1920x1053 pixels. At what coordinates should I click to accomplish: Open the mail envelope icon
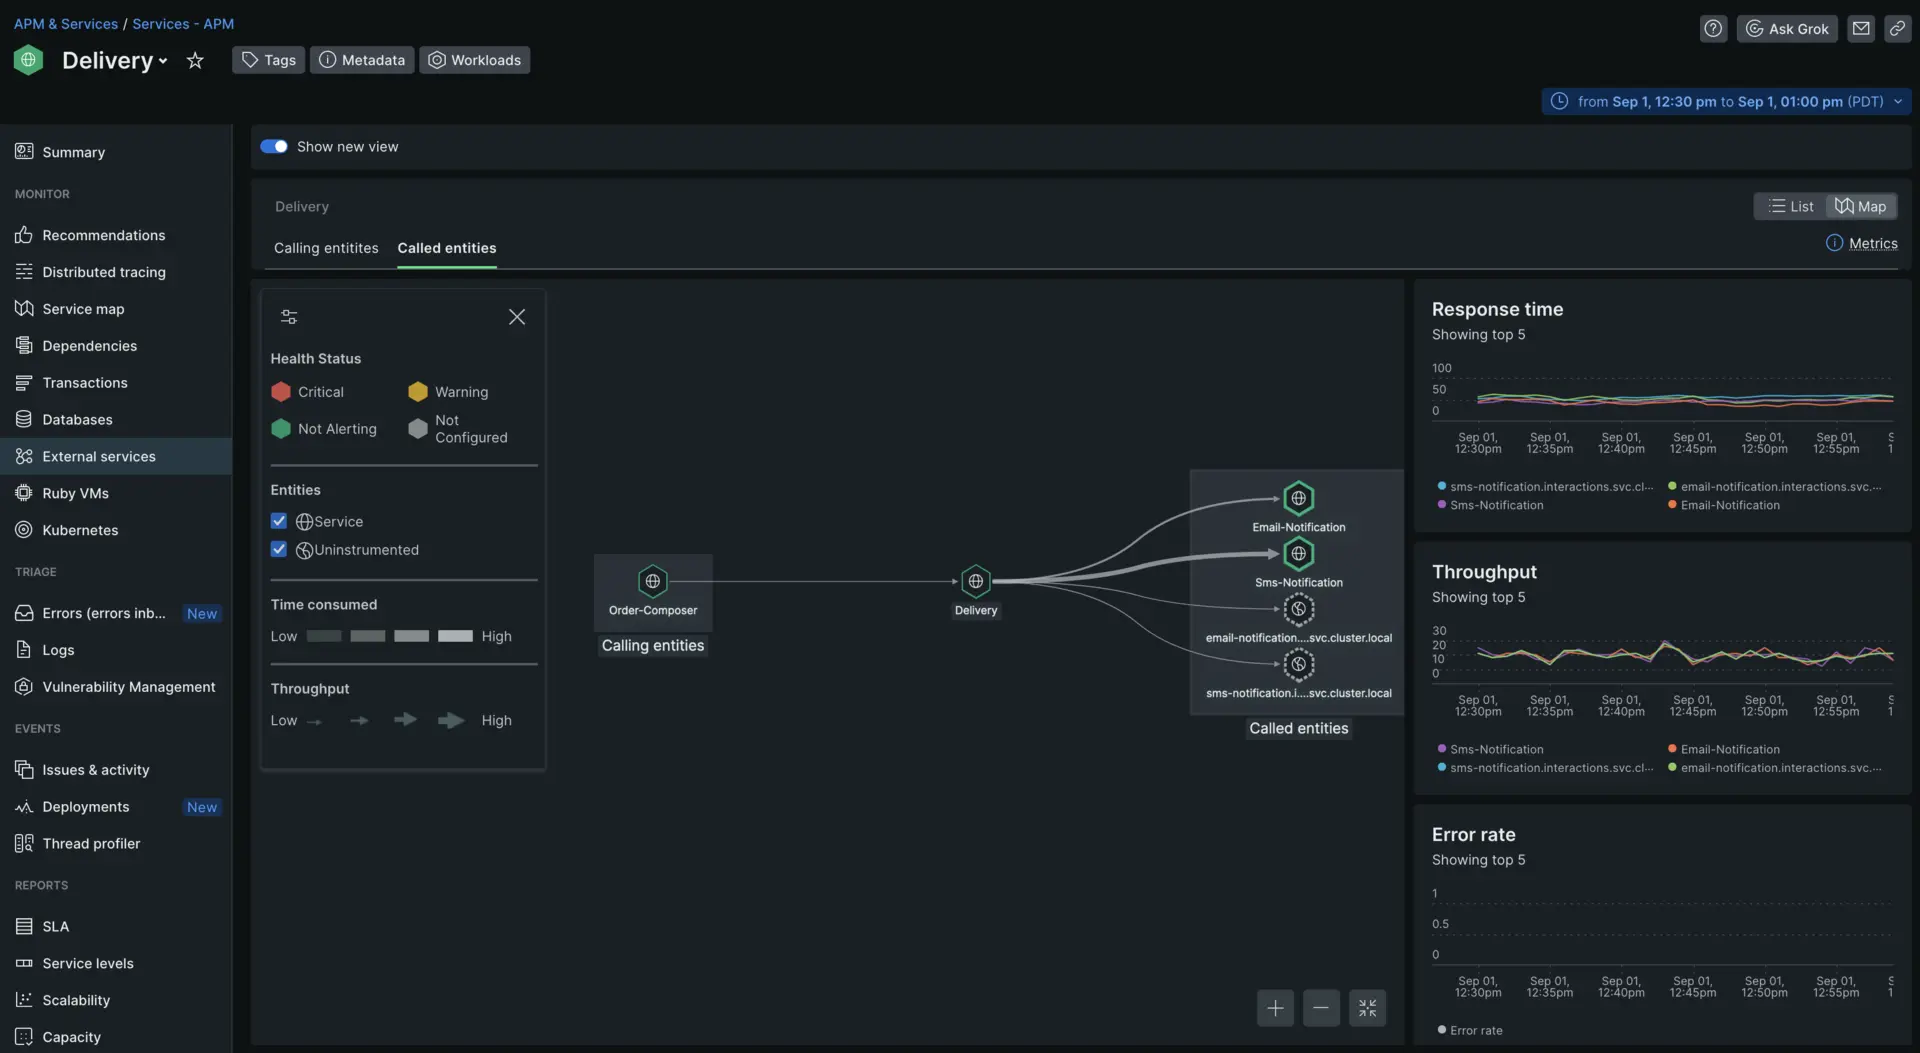click(x=1860, y=29)
